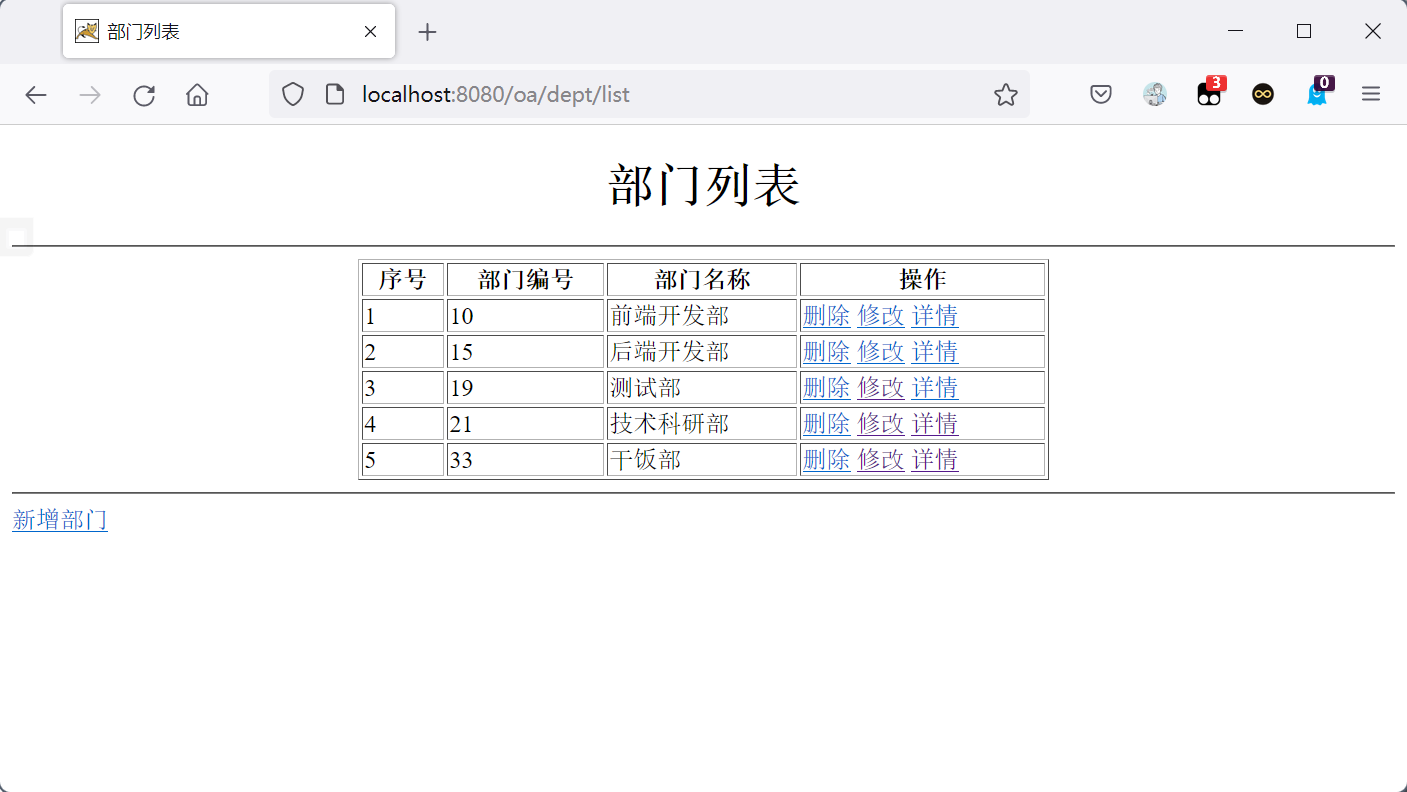Viewport: 1407px width, 792px height.
Task: Maximize the browser window
Action: 1304,31
